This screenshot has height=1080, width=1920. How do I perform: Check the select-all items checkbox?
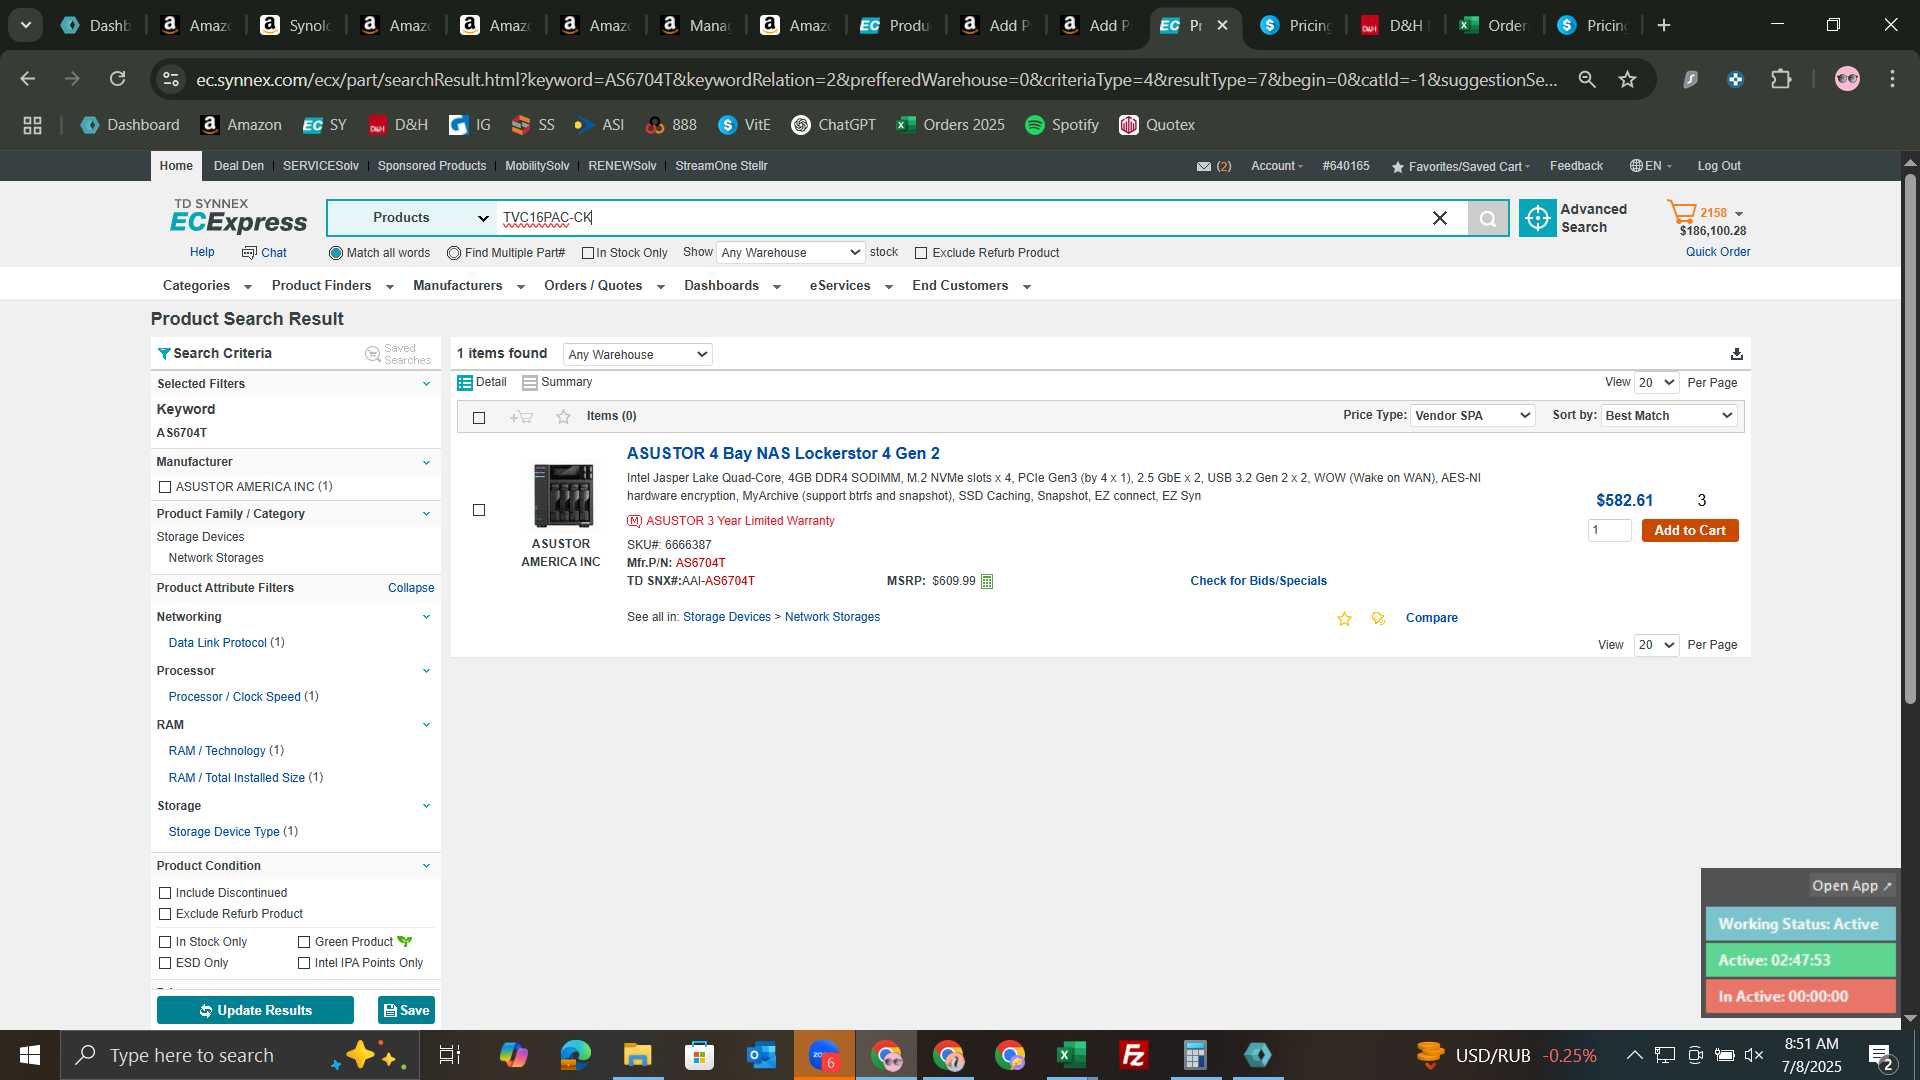point(479,418)
